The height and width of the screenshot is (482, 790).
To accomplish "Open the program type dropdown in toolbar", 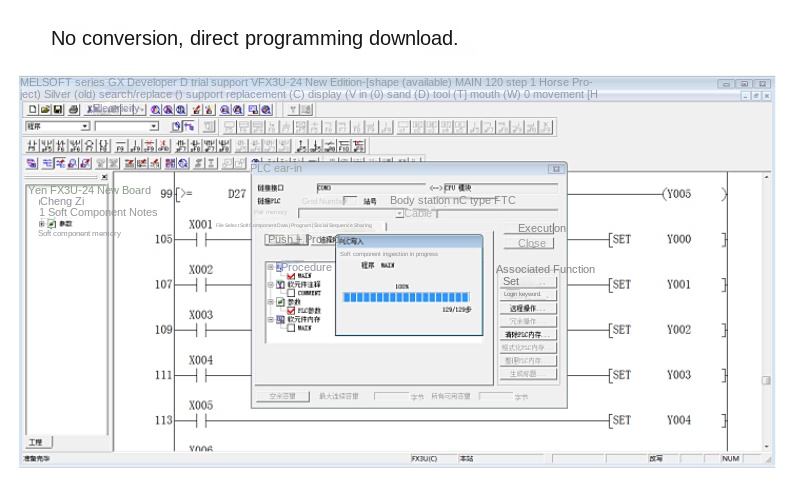I will coord(85,127).
